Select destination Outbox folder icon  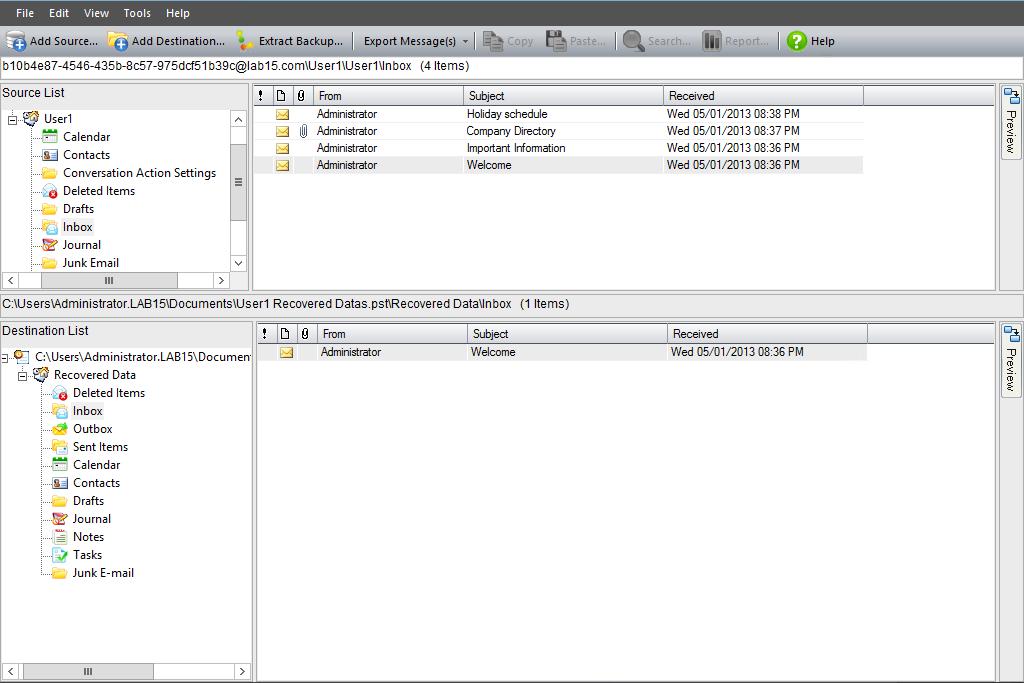point(60,429)
